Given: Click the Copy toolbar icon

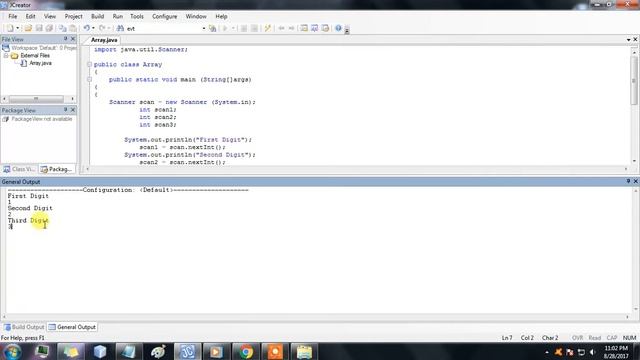Looking at the screenshot, I should point(62,28).
